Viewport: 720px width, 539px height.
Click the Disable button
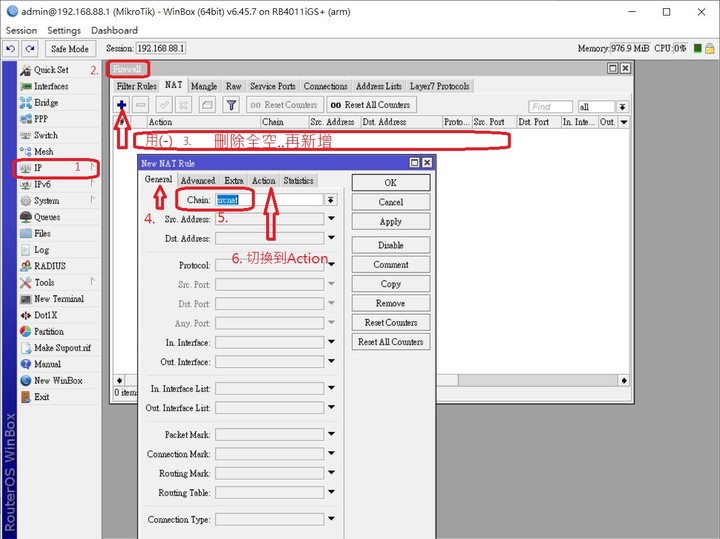click(x=391, y=245)
